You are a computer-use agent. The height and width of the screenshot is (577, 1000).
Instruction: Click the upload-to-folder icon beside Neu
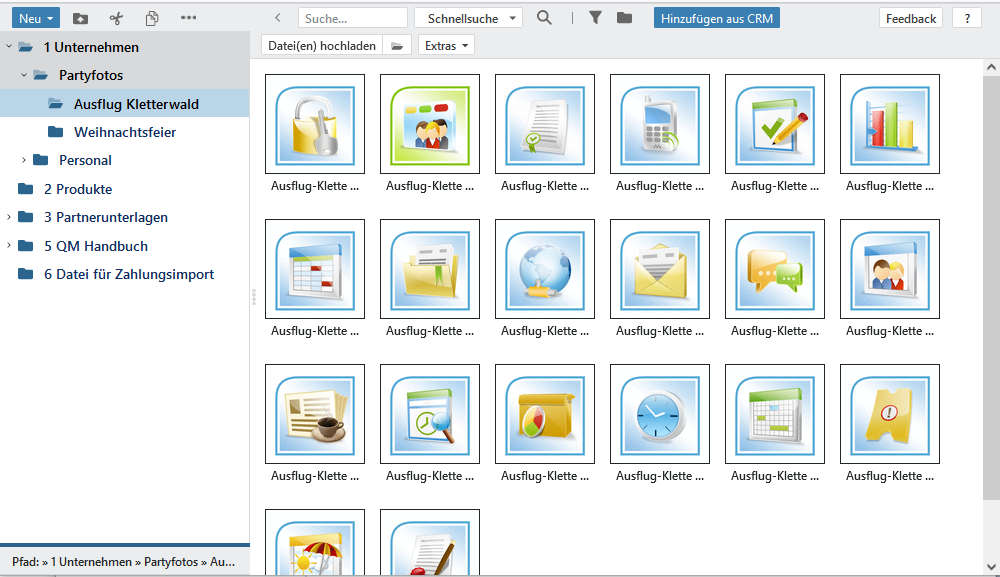81,18
